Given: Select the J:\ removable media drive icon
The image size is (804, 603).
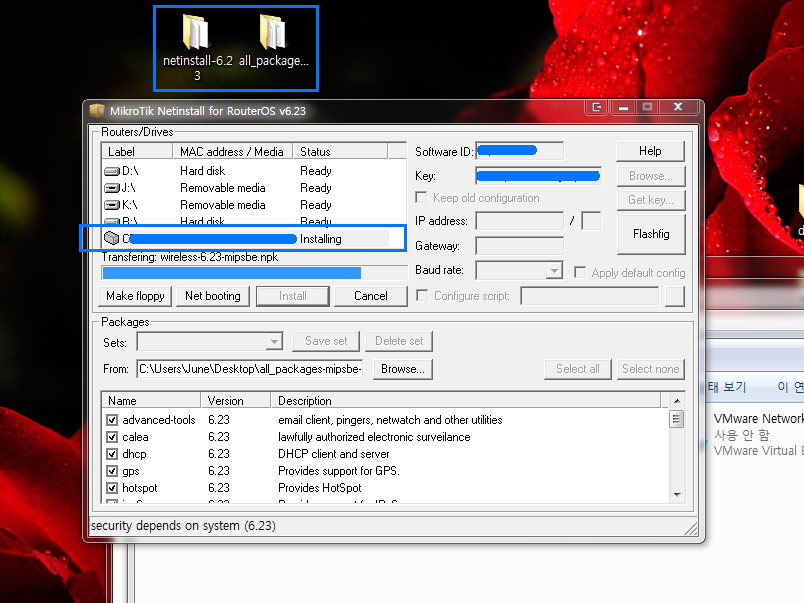Looking at the screenshot, I should [112, 188].
